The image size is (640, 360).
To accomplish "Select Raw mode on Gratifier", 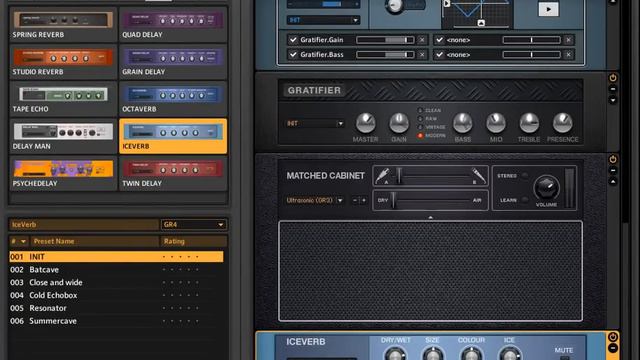I will click(x=420, y=119).
